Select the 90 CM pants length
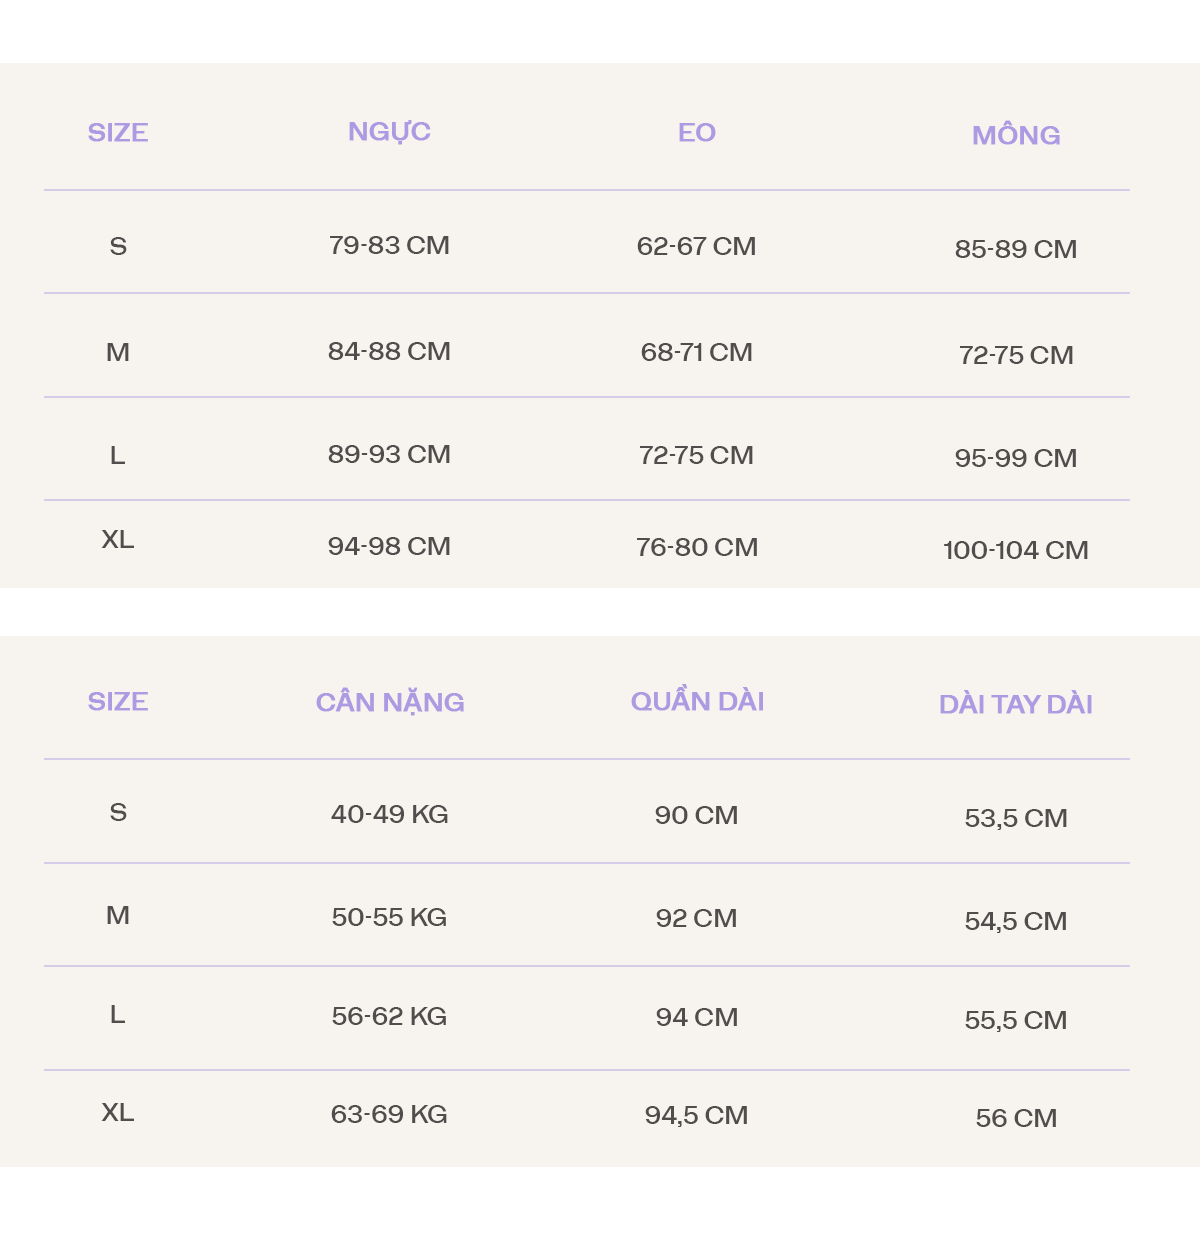The width and height of the screenshot is (1200, 1247). coord(696,816)
